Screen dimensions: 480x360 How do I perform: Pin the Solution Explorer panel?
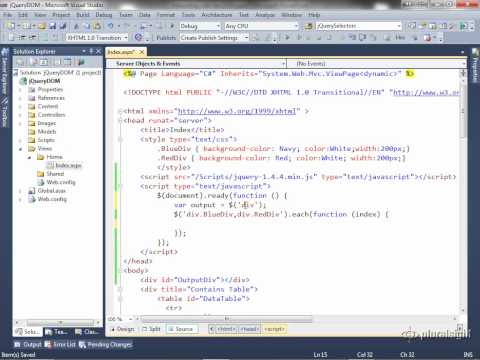tap(91, 51)
